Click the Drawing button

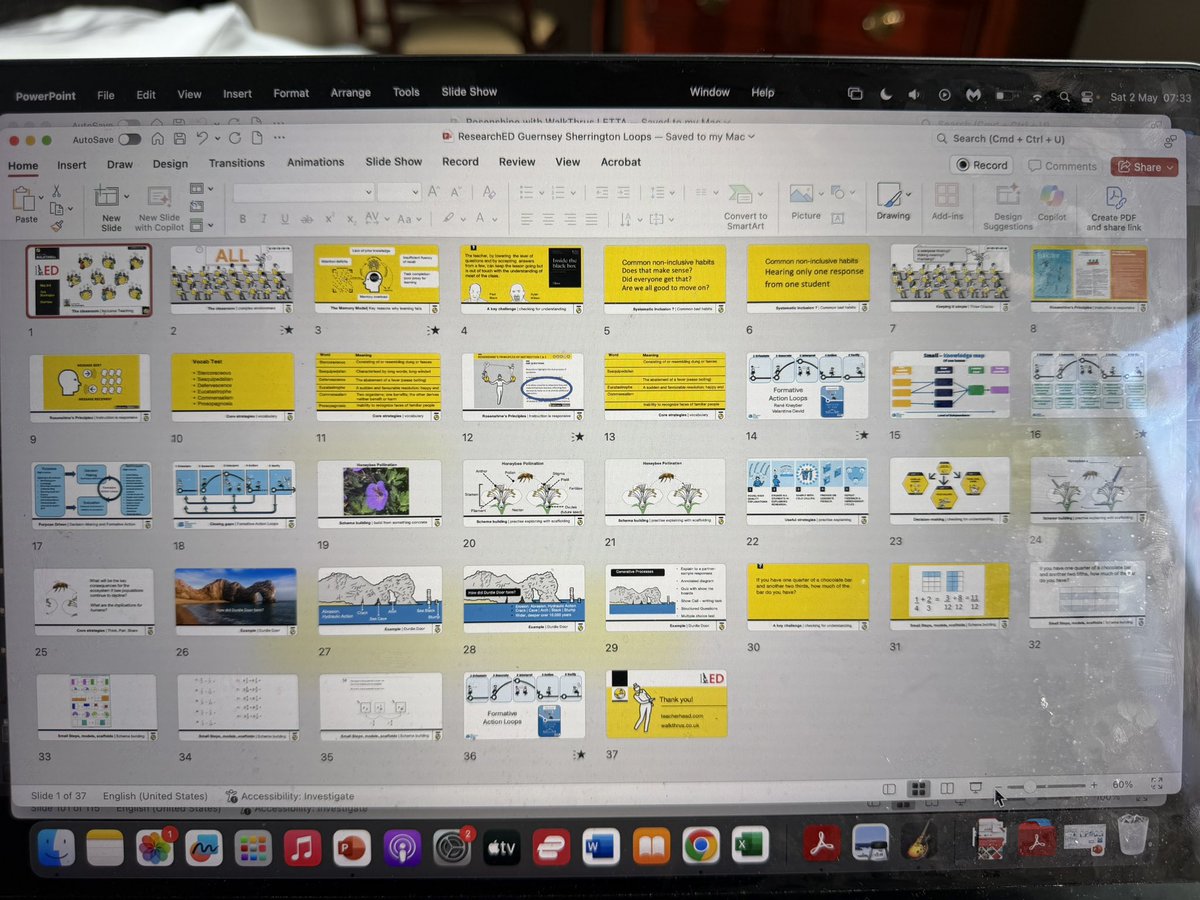(x=892, y=200)
